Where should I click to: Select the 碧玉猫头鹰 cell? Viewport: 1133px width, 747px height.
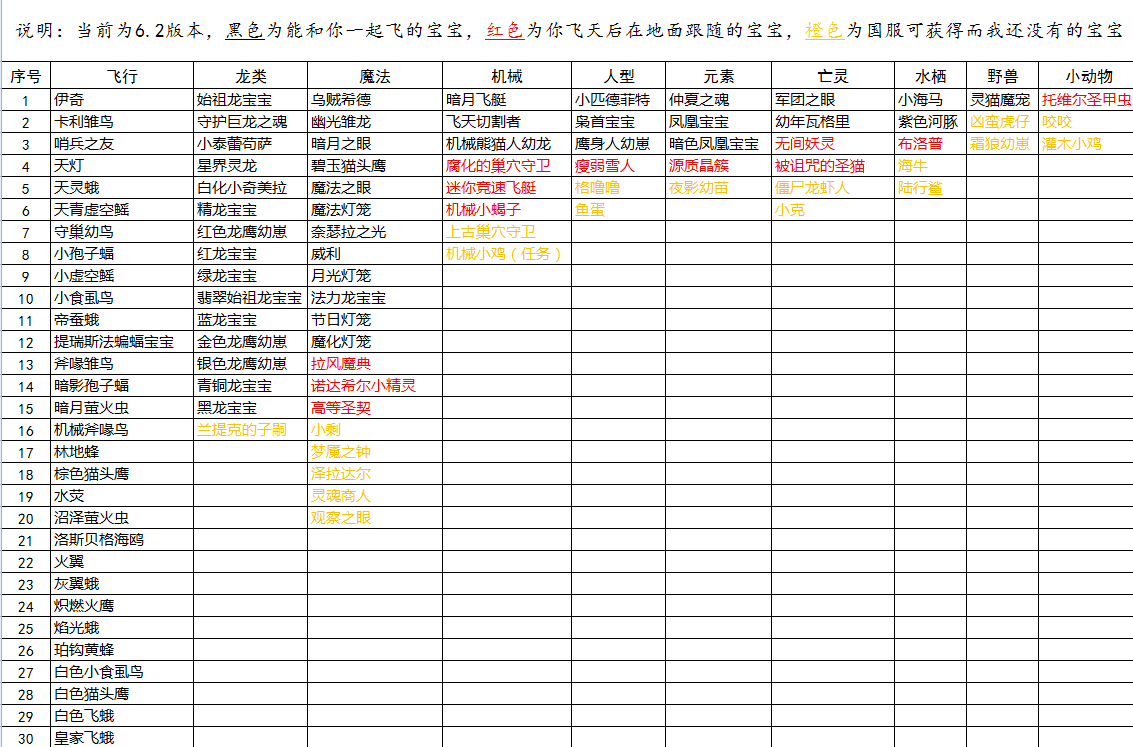[x=375, y=165]
